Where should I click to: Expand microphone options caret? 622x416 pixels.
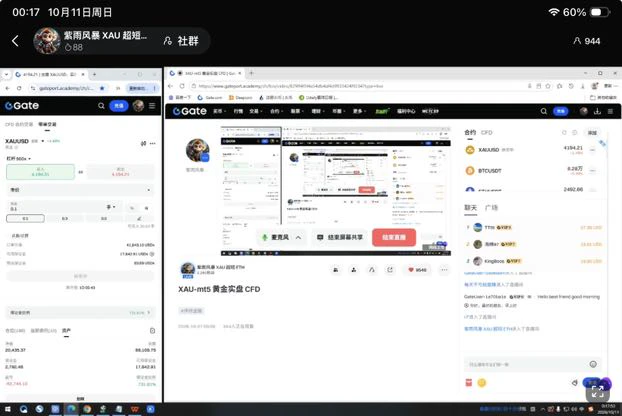click(x=298, y=238)
